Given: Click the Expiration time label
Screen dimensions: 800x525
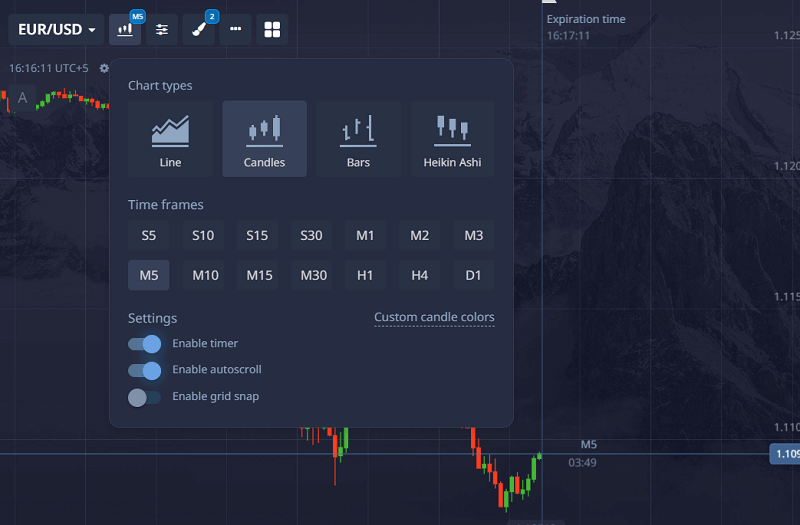Looking at the screenshot, I should (586, 19).
